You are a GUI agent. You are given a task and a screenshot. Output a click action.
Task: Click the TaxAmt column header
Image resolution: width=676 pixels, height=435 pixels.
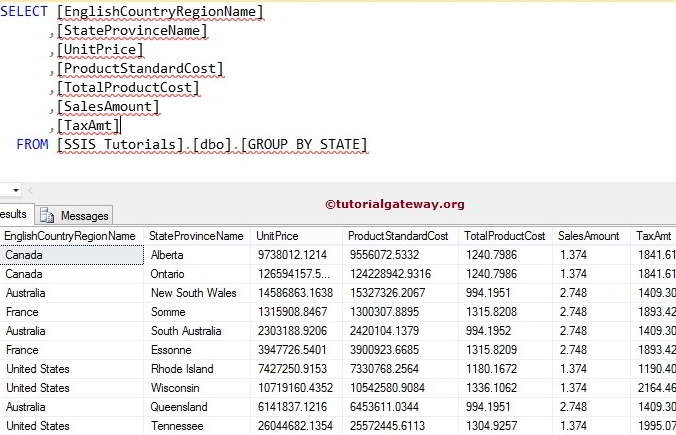(654, 236)
